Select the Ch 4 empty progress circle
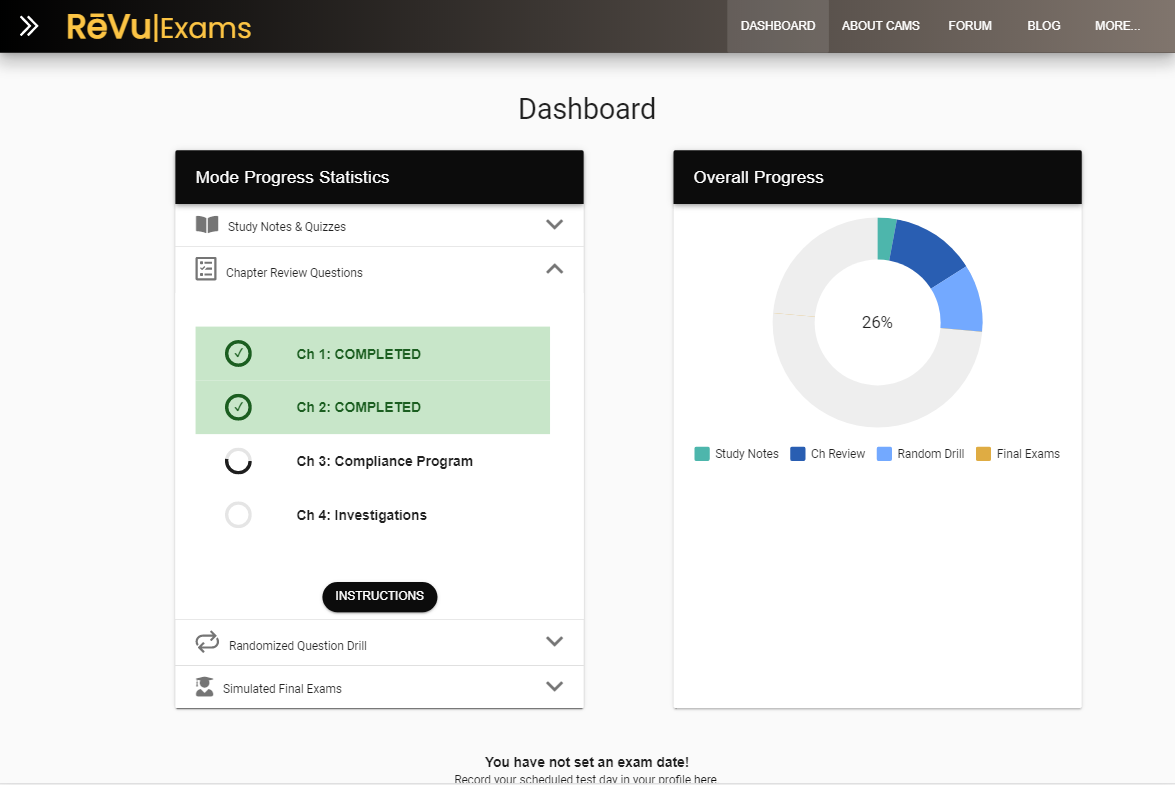The width and height of the screenshot is (1175, 785). coord(238,515)
